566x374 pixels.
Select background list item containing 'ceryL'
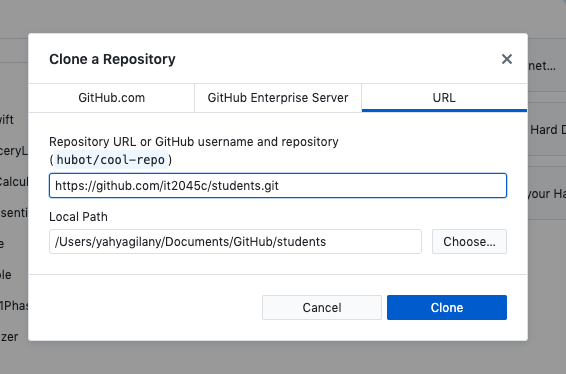tap(14, 151)
